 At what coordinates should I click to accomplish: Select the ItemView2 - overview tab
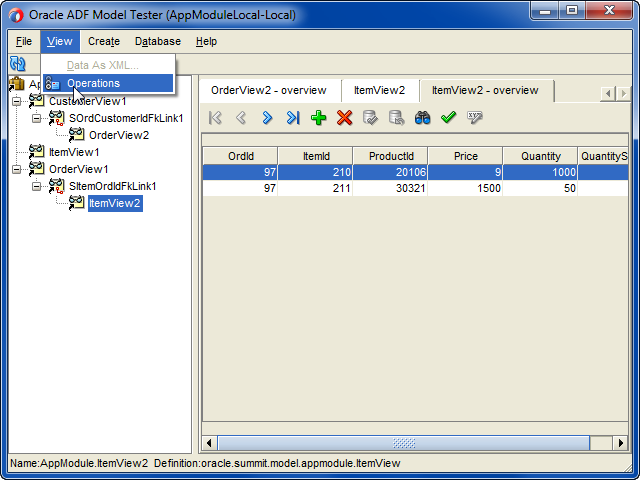point(486,90)
